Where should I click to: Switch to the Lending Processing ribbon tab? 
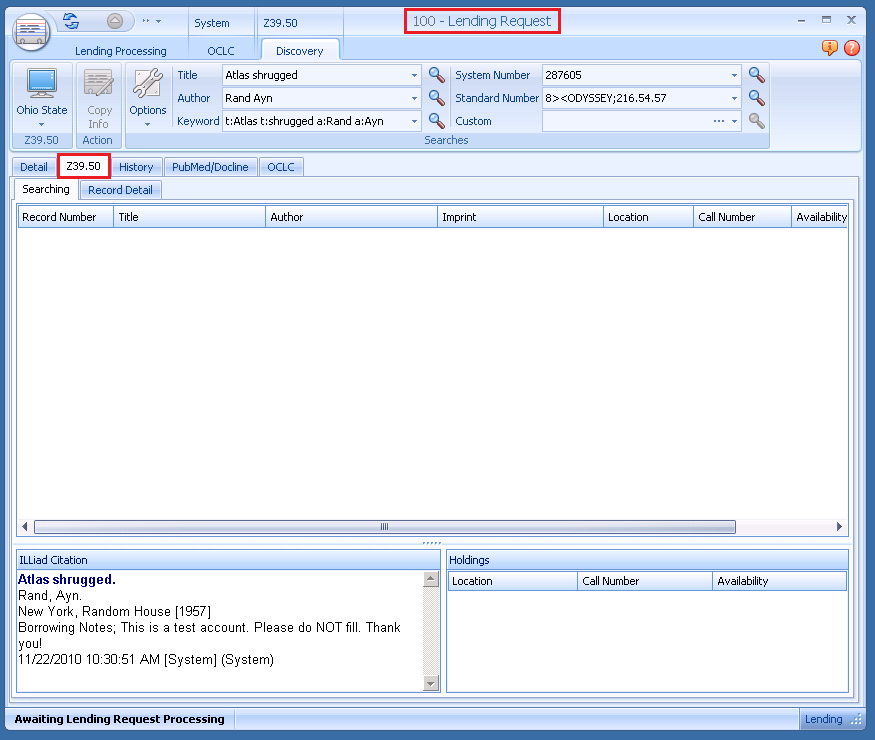[x=120, y=51]
